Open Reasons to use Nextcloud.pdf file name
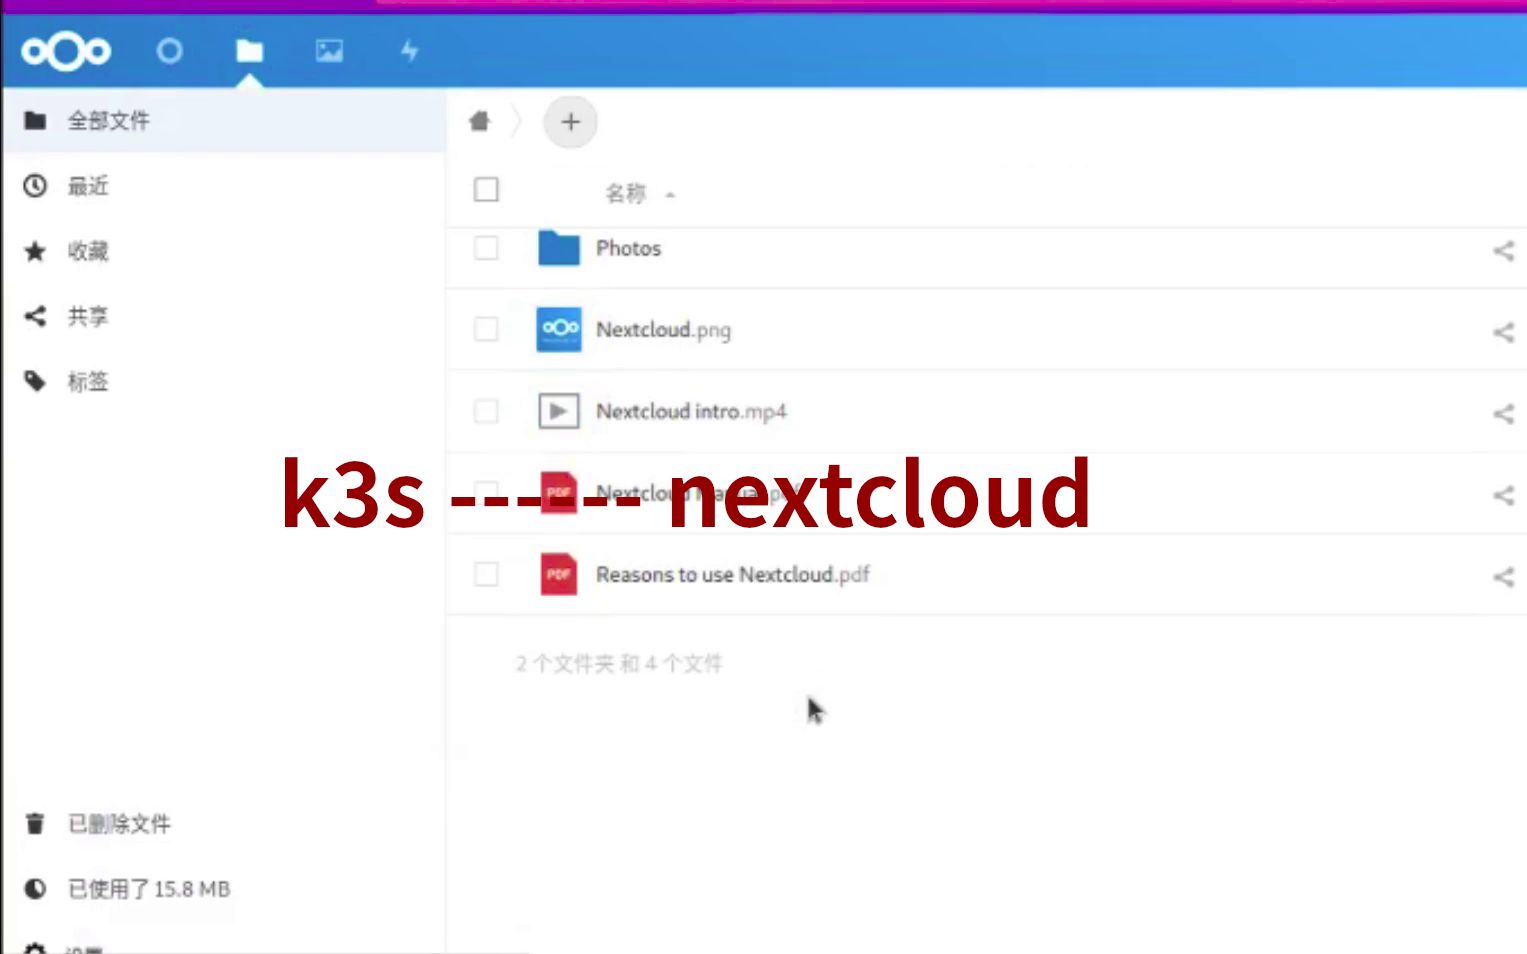The height and width of the screenshot is (954, 1527). [x=732, y=575]
